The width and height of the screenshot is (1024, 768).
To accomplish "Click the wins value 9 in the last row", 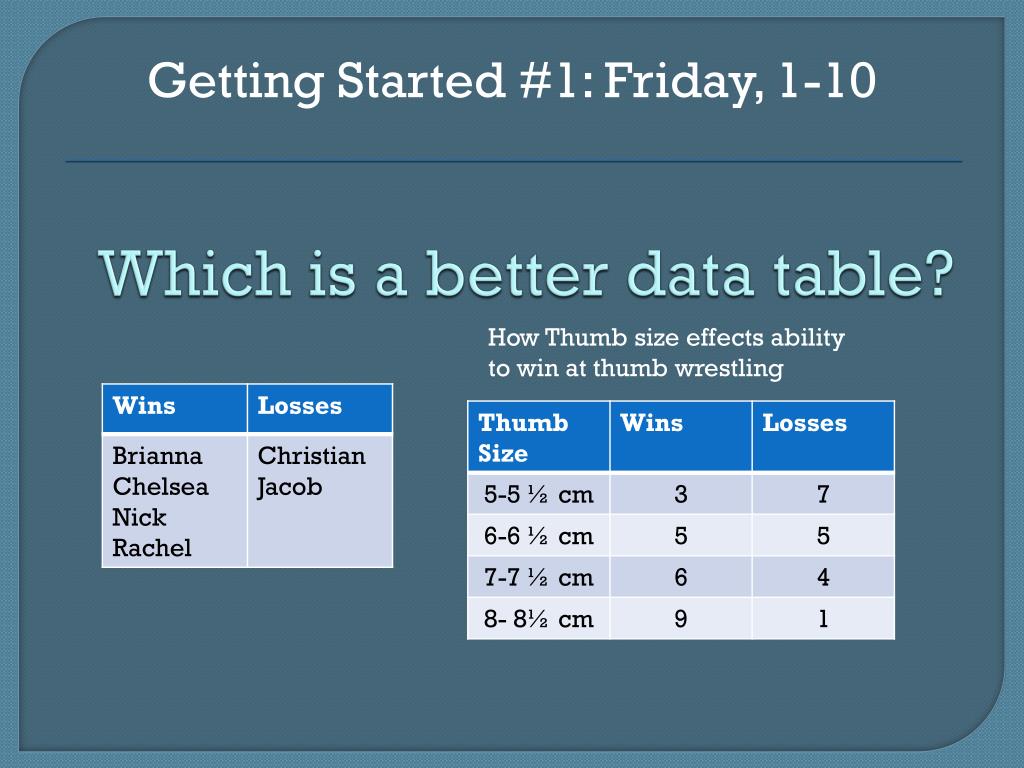I will pos(680,619).
